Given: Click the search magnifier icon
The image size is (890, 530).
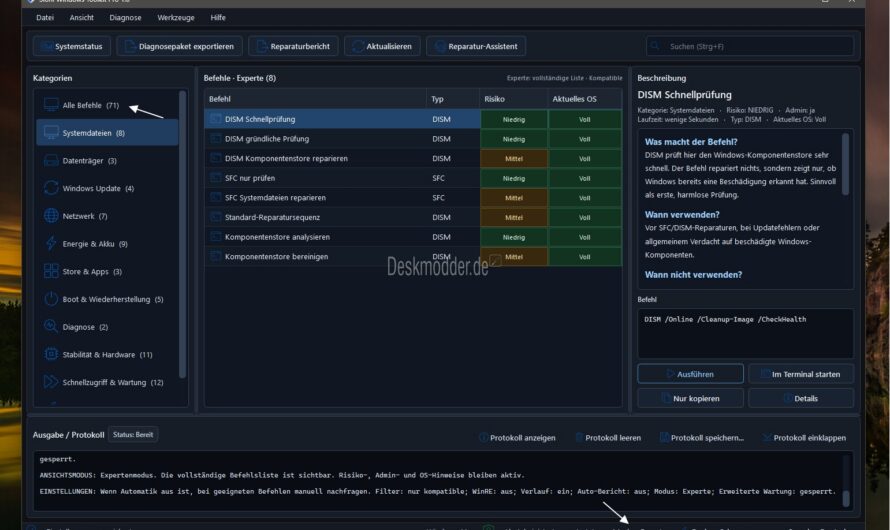Looking at the screenshot, I should click(x=654, y=45).
